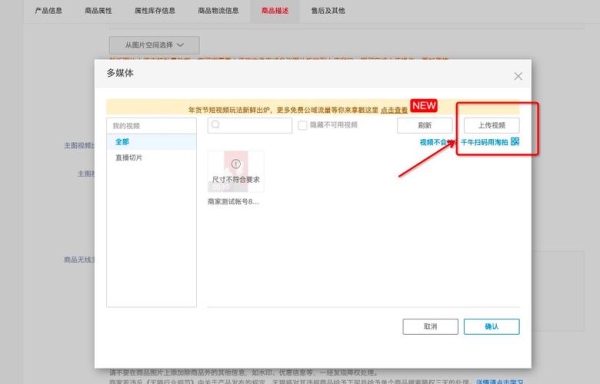Click the 确认 button
Screen dimensions: 600x384
tap(492, 327)
